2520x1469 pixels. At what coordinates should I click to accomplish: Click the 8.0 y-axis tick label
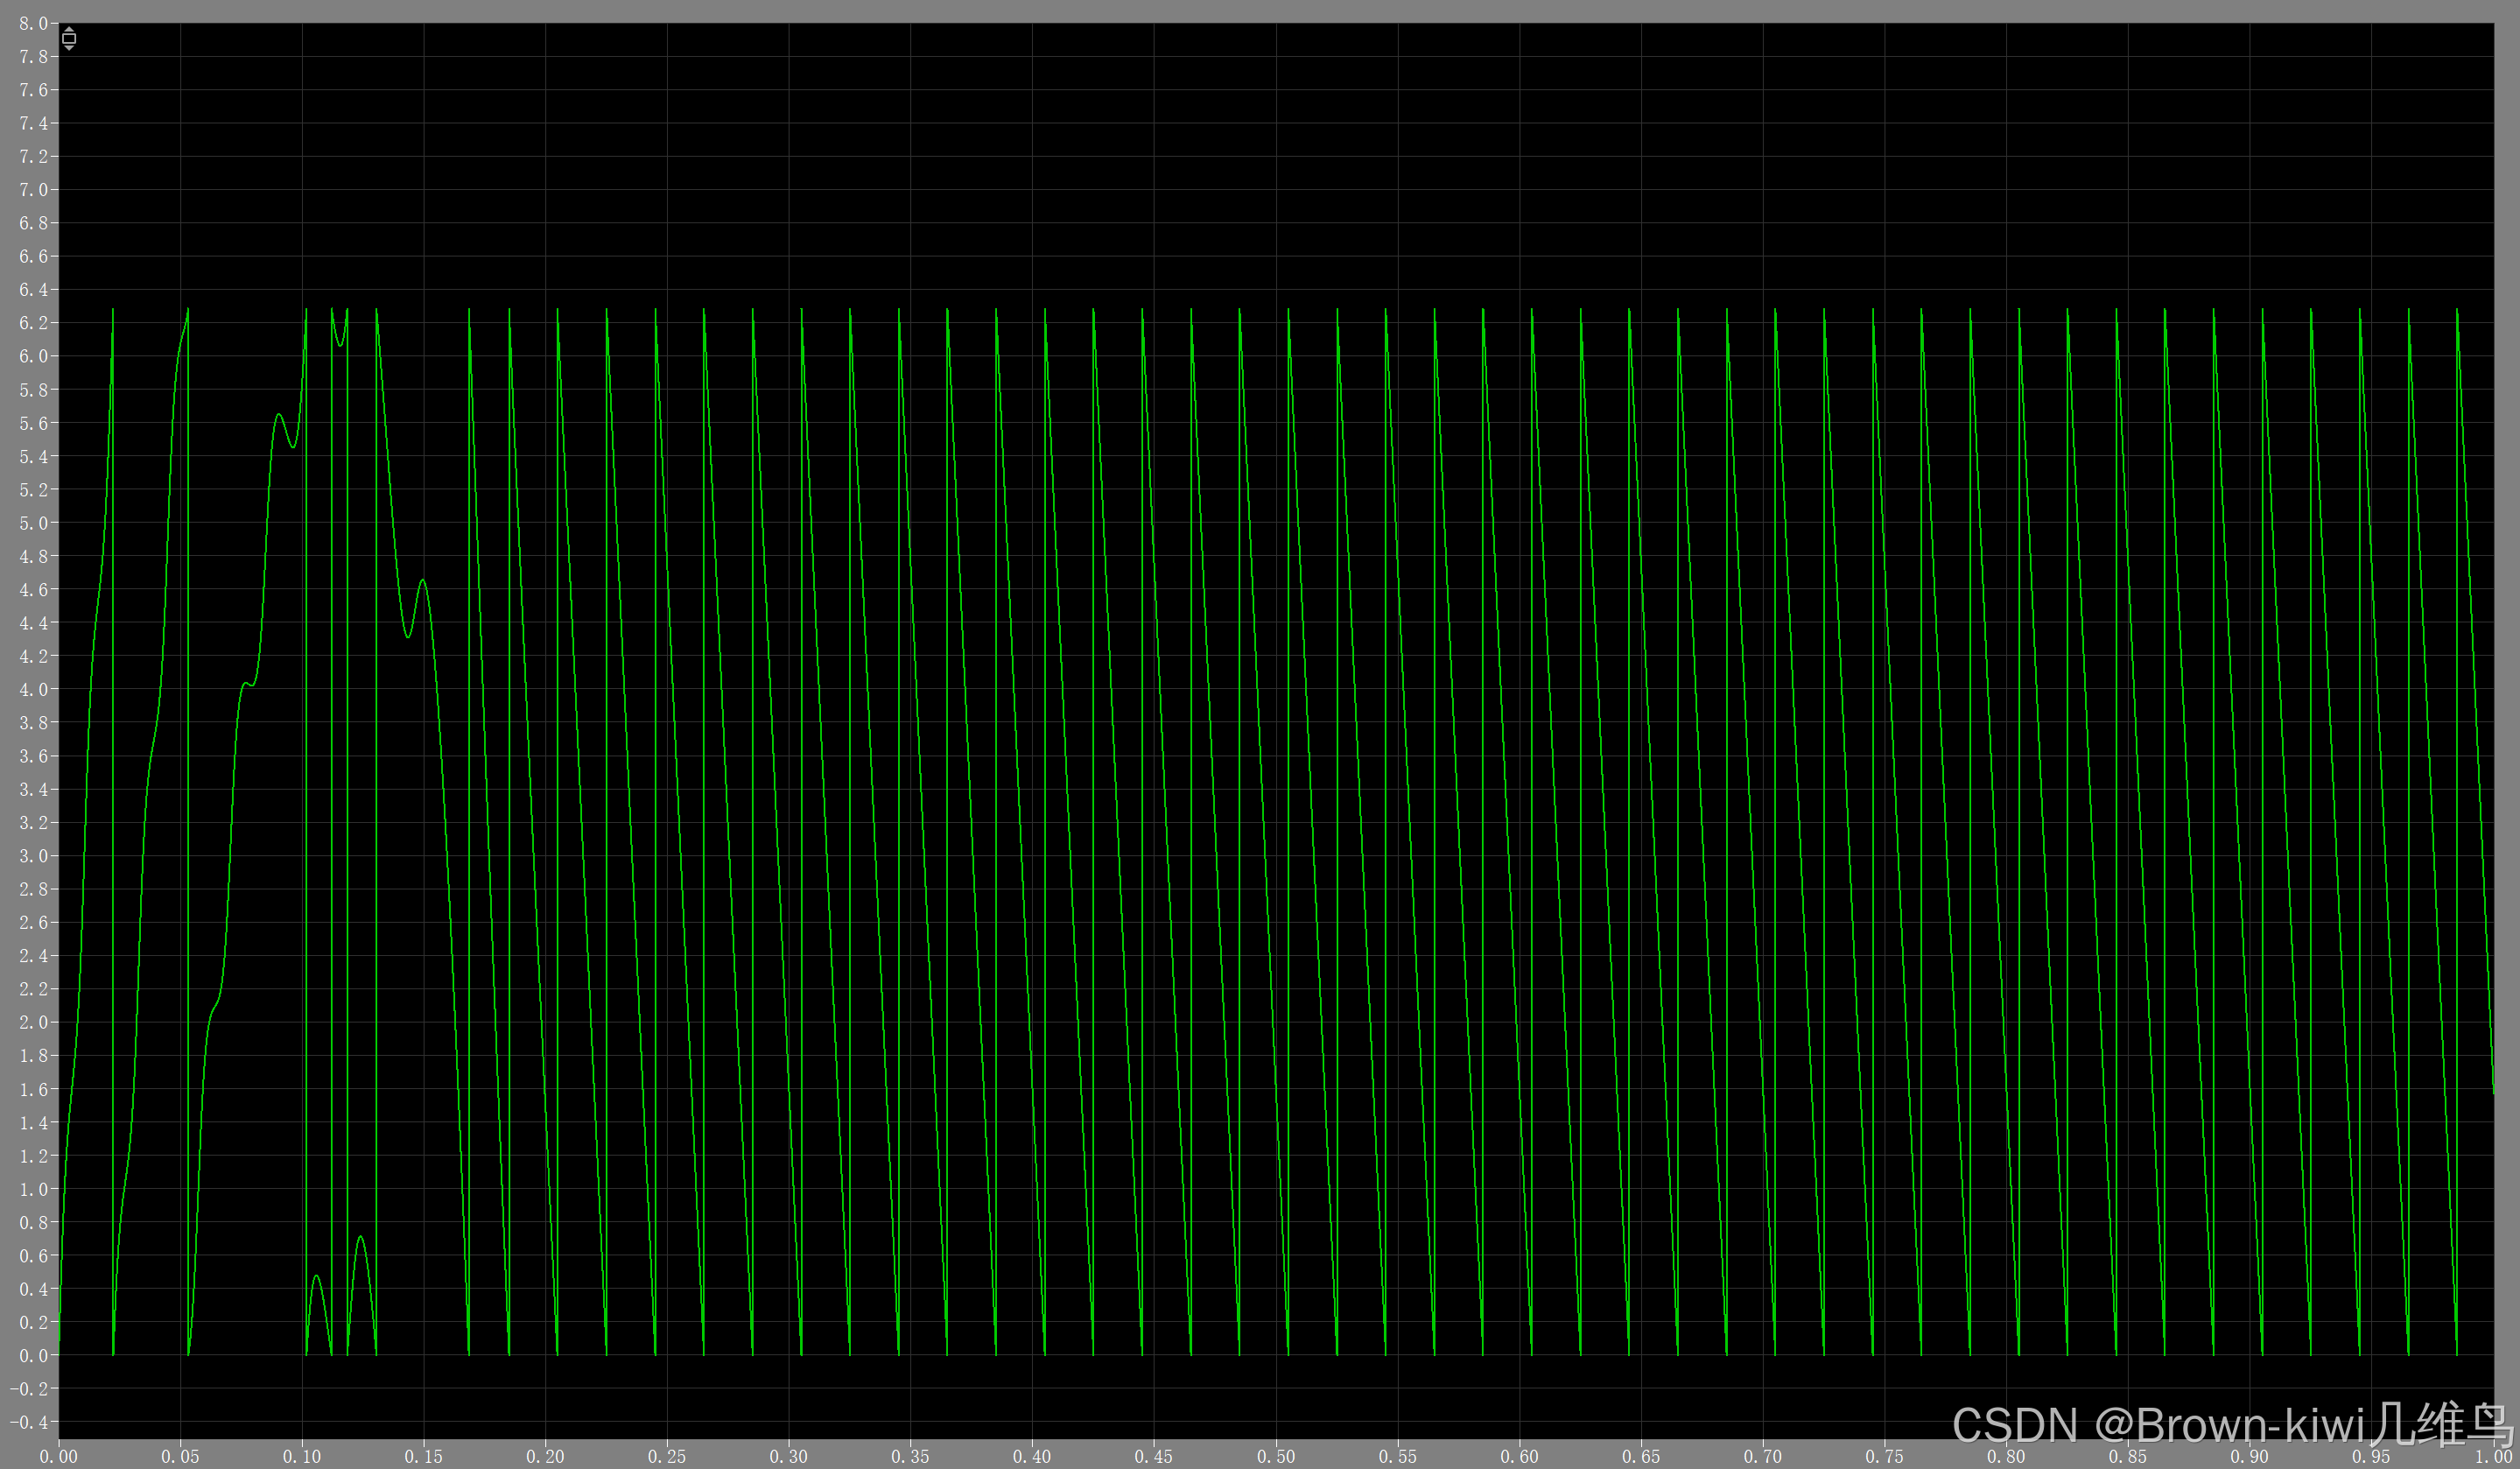(32, 23)
